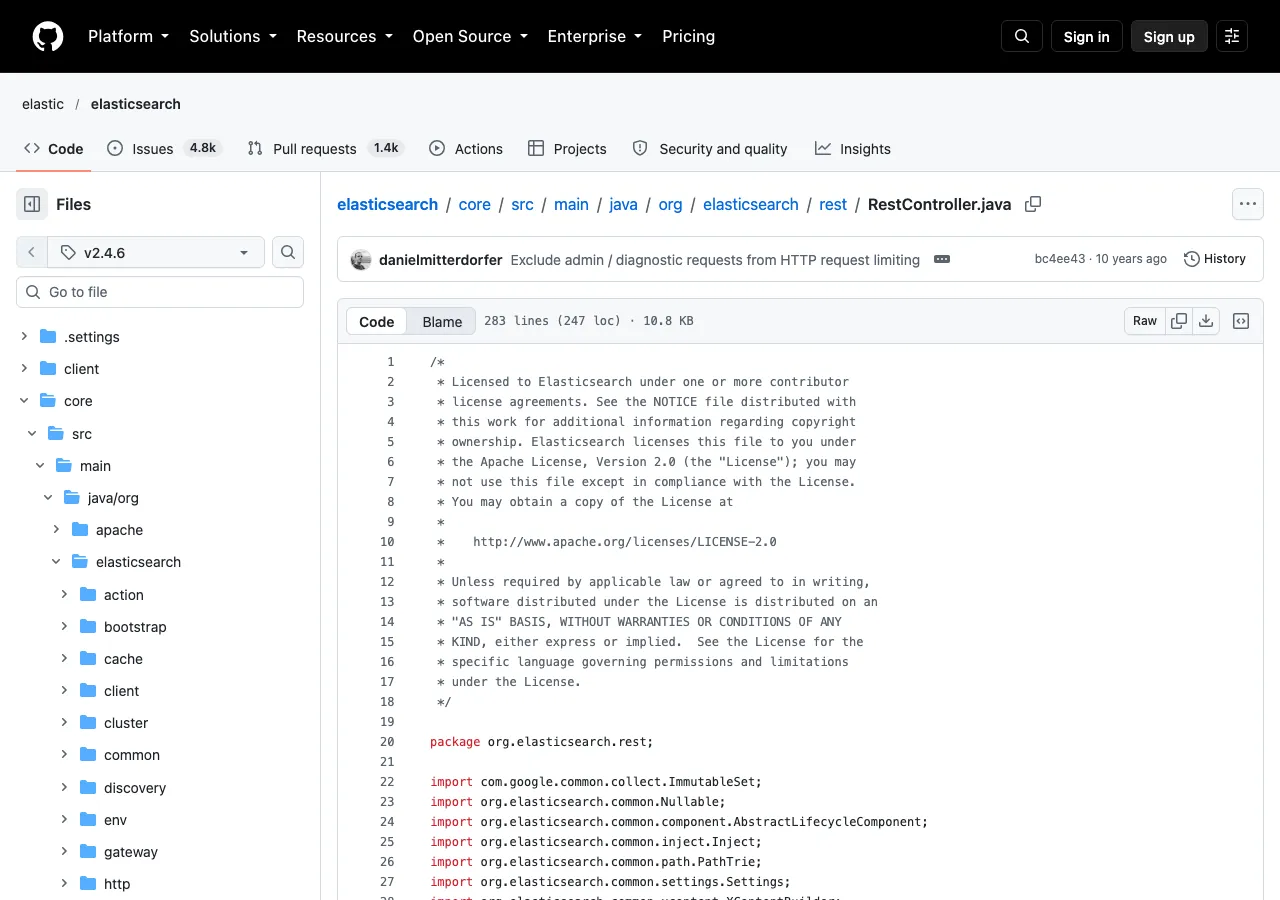The height and width of the screenshot is (900, 1280).
Task: Search files magnifier next to branch selector
Action: click(288, 253)
